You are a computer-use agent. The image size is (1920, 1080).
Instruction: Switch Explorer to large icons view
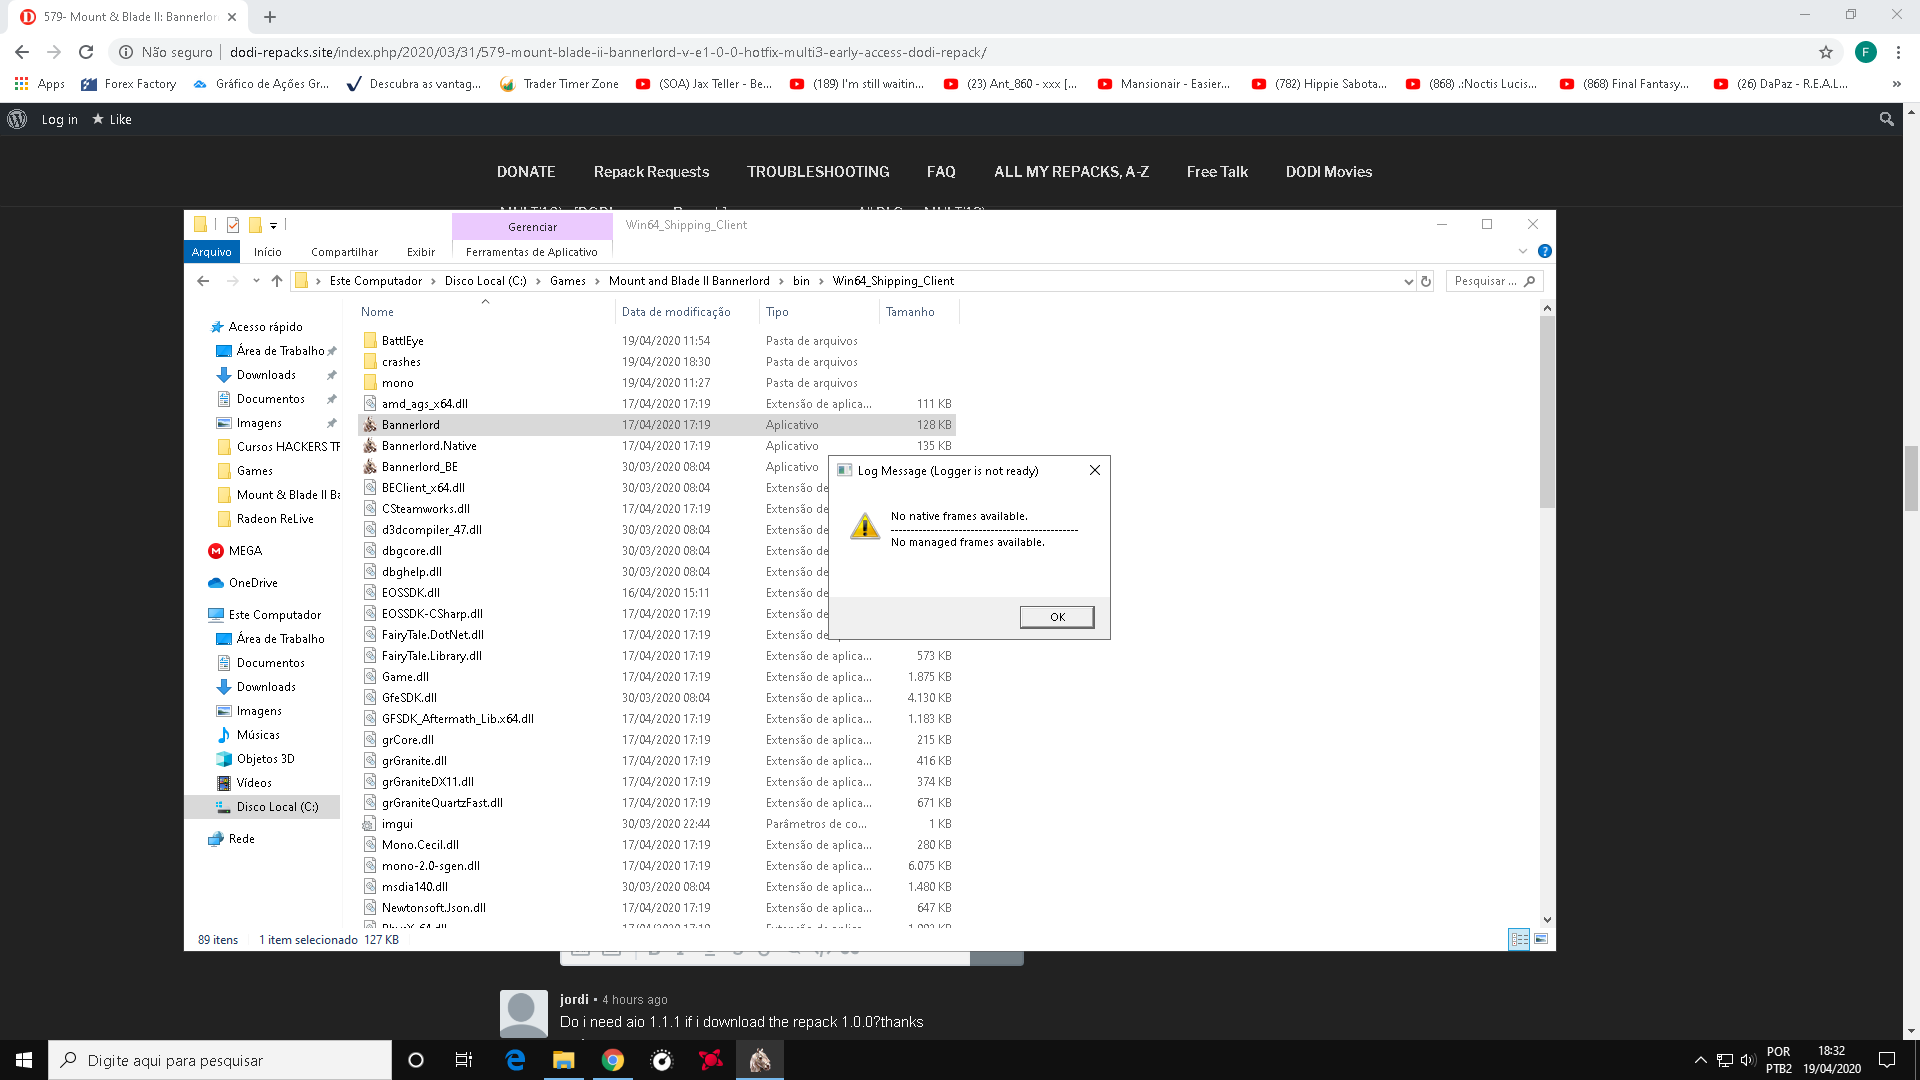coord(1541,939)
